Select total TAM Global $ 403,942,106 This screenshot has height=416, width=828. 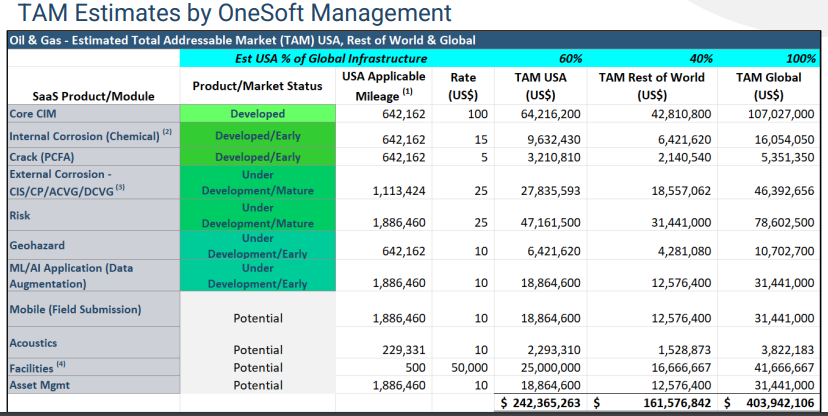pos(769,403)
